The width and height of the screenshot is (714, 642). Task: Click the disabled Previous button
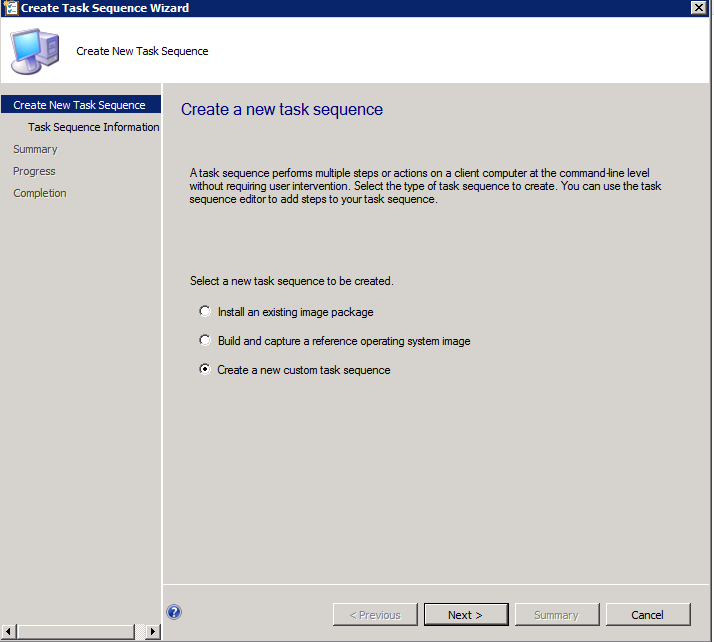[x=375, y=615]
